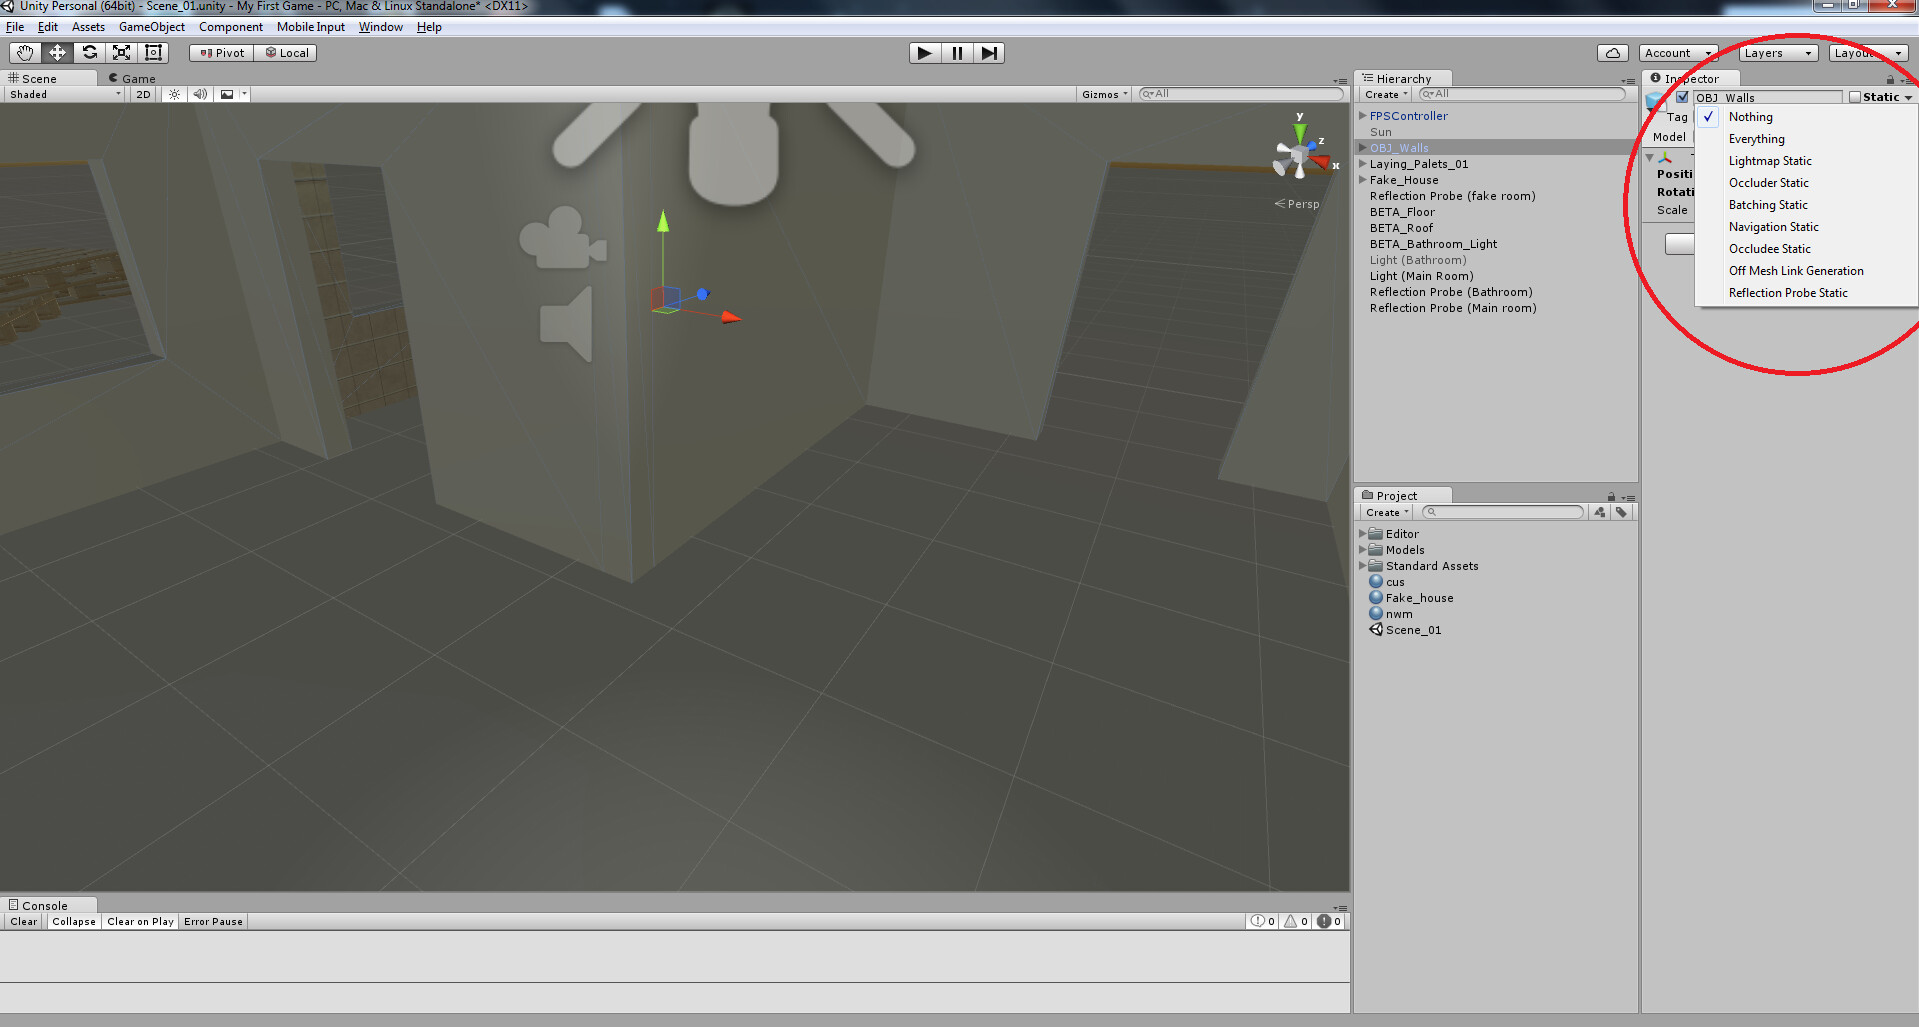Toggle scene lighting icon in Scene toolbar
This screenshot has width=1919, height=1027.
(x=173, y=94)
